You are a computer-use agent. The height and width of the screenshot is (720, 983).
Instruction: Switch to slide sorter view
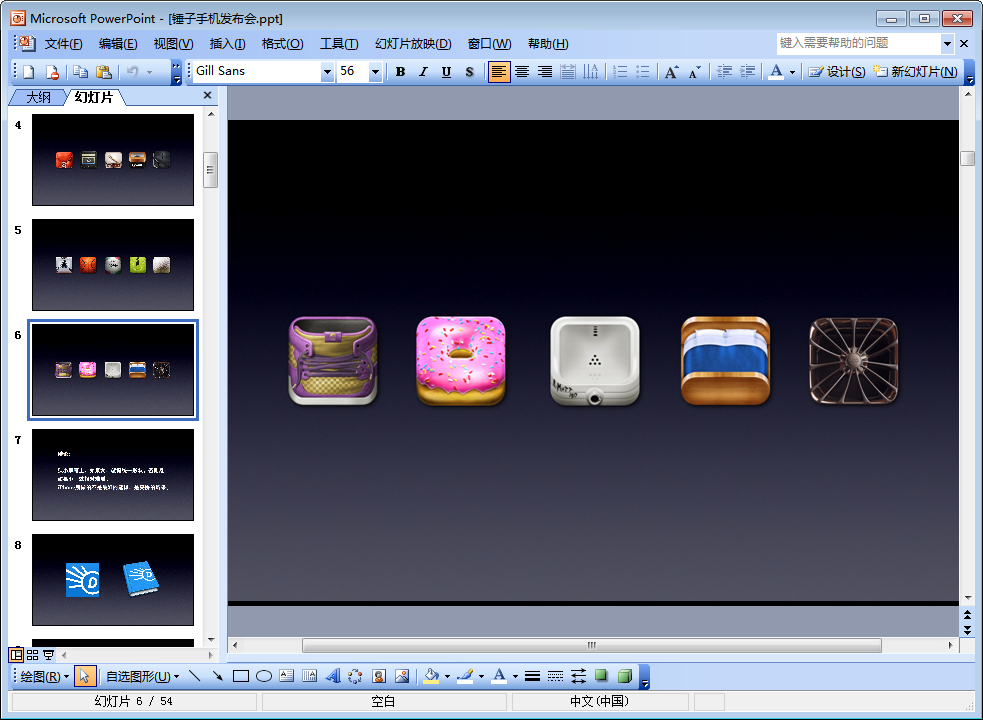point(33,655)
